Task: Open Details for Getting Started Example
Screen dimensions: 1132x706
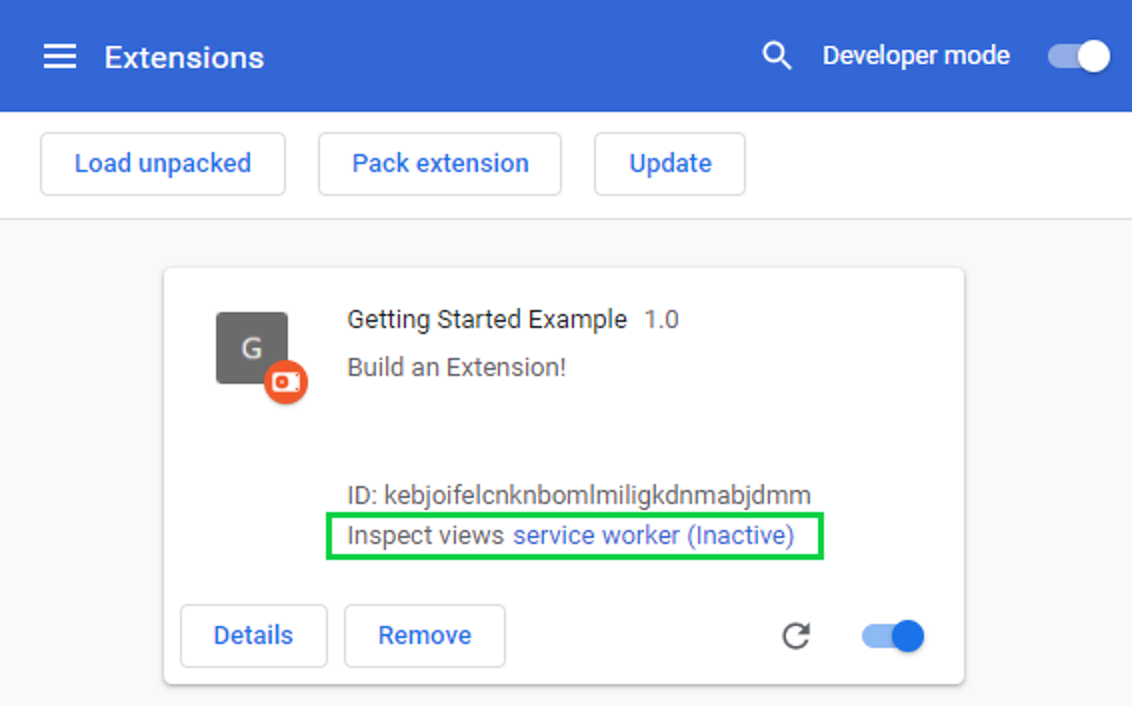Action: 253,636
